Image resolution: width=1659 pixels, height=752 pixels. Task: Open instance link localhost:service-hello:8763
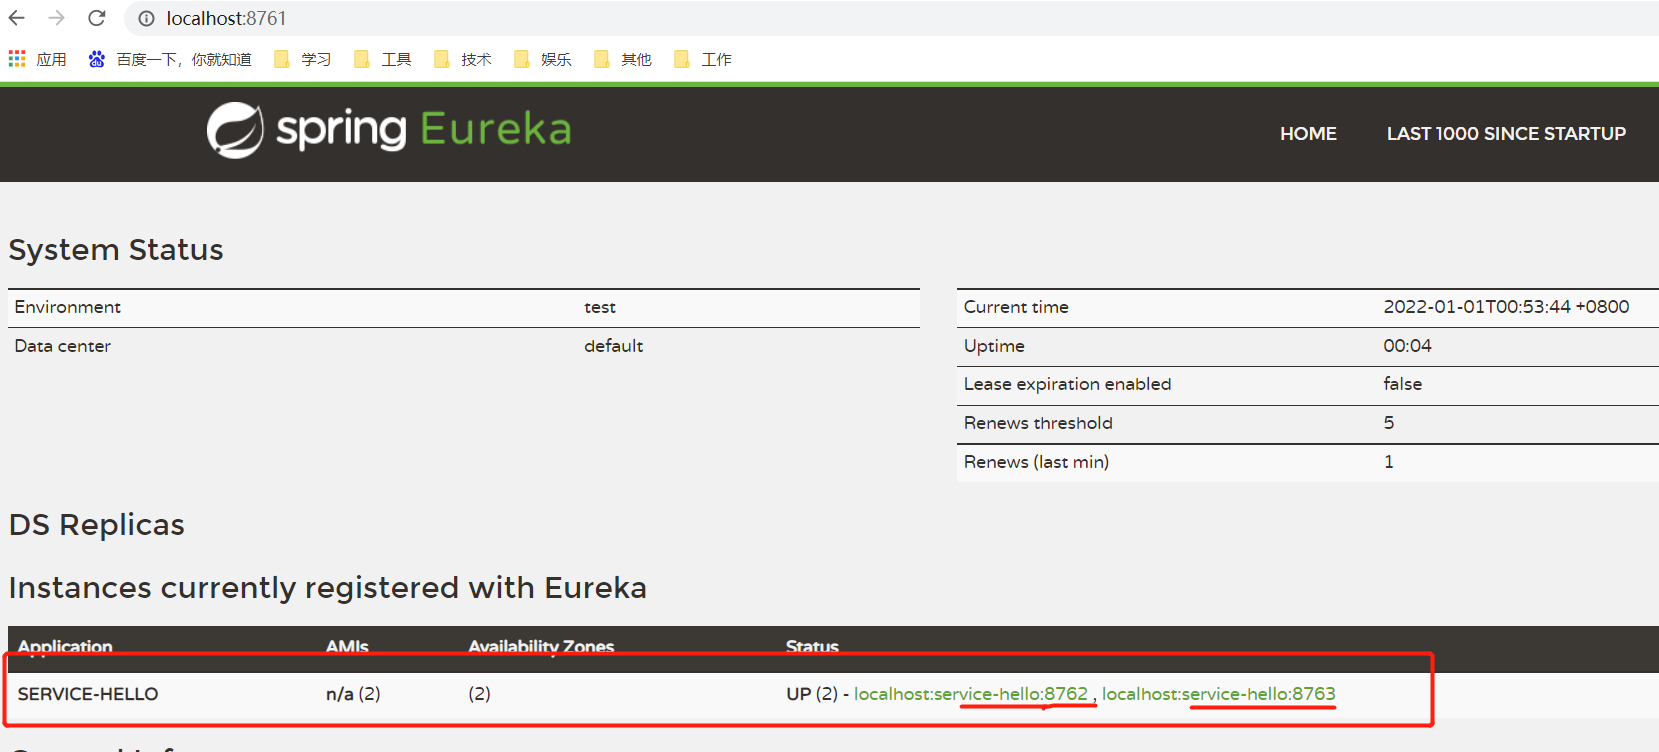point(1219,694)
